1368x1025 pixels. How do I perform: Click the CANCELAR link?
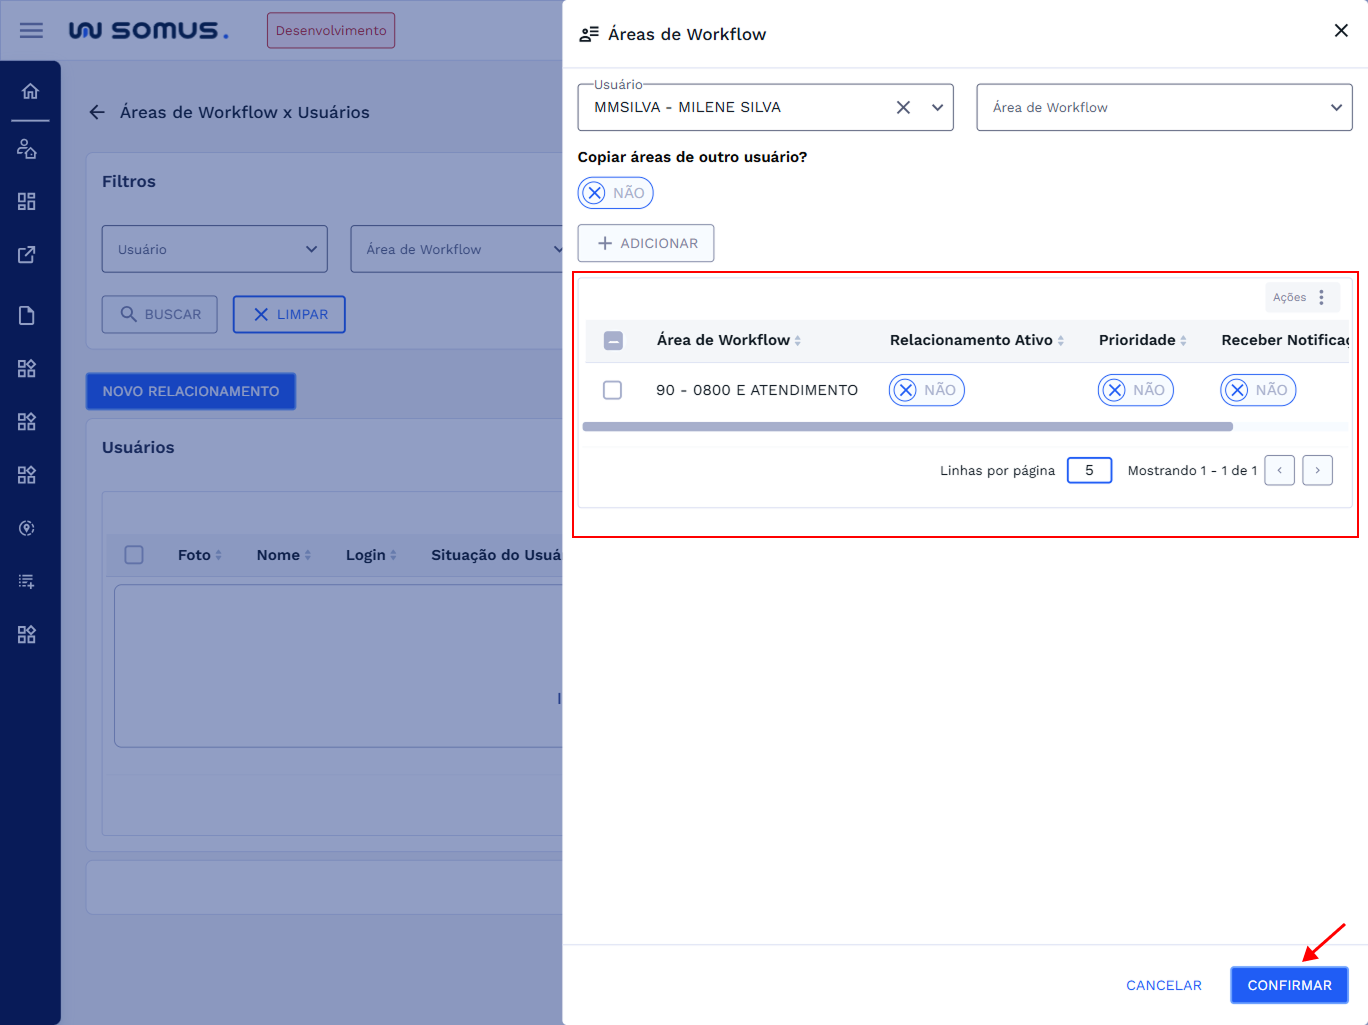click(1163, 985)
